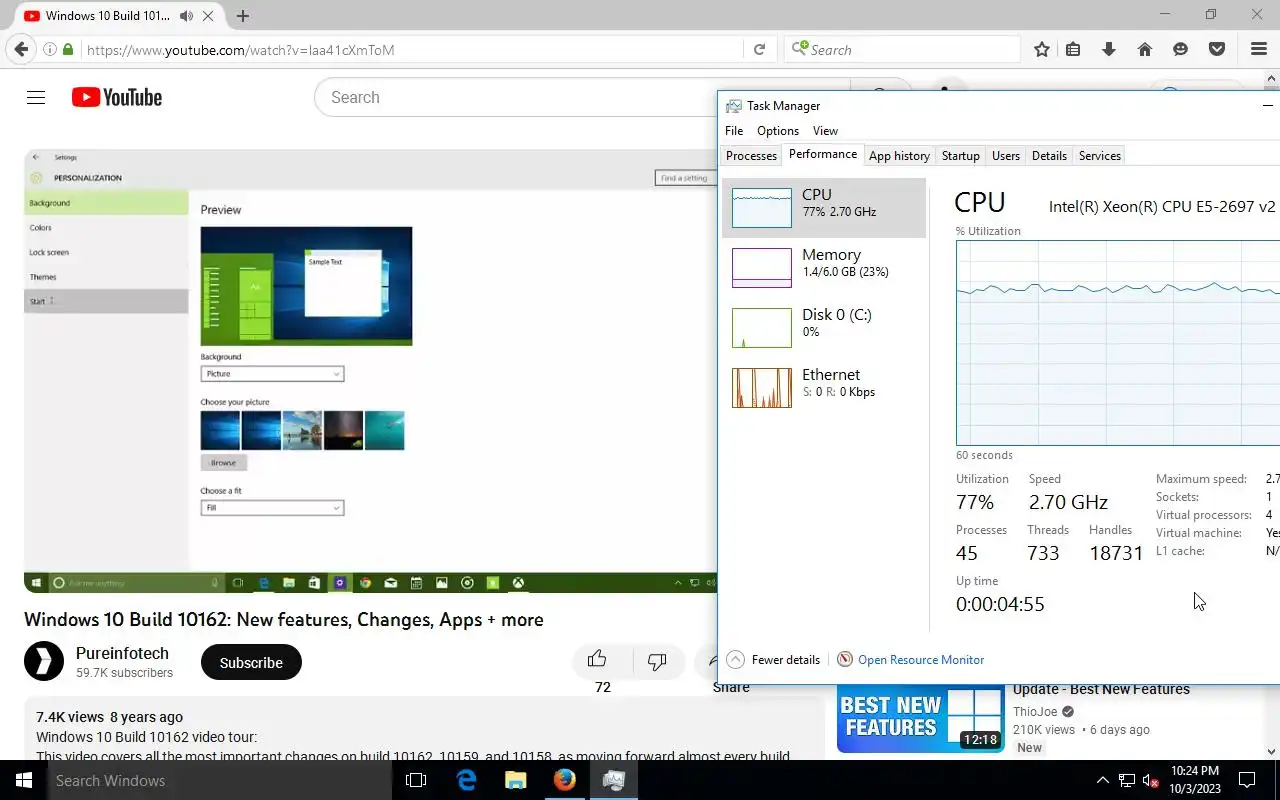Open the Pureinfotech channel name link

[x=122, y=653]
